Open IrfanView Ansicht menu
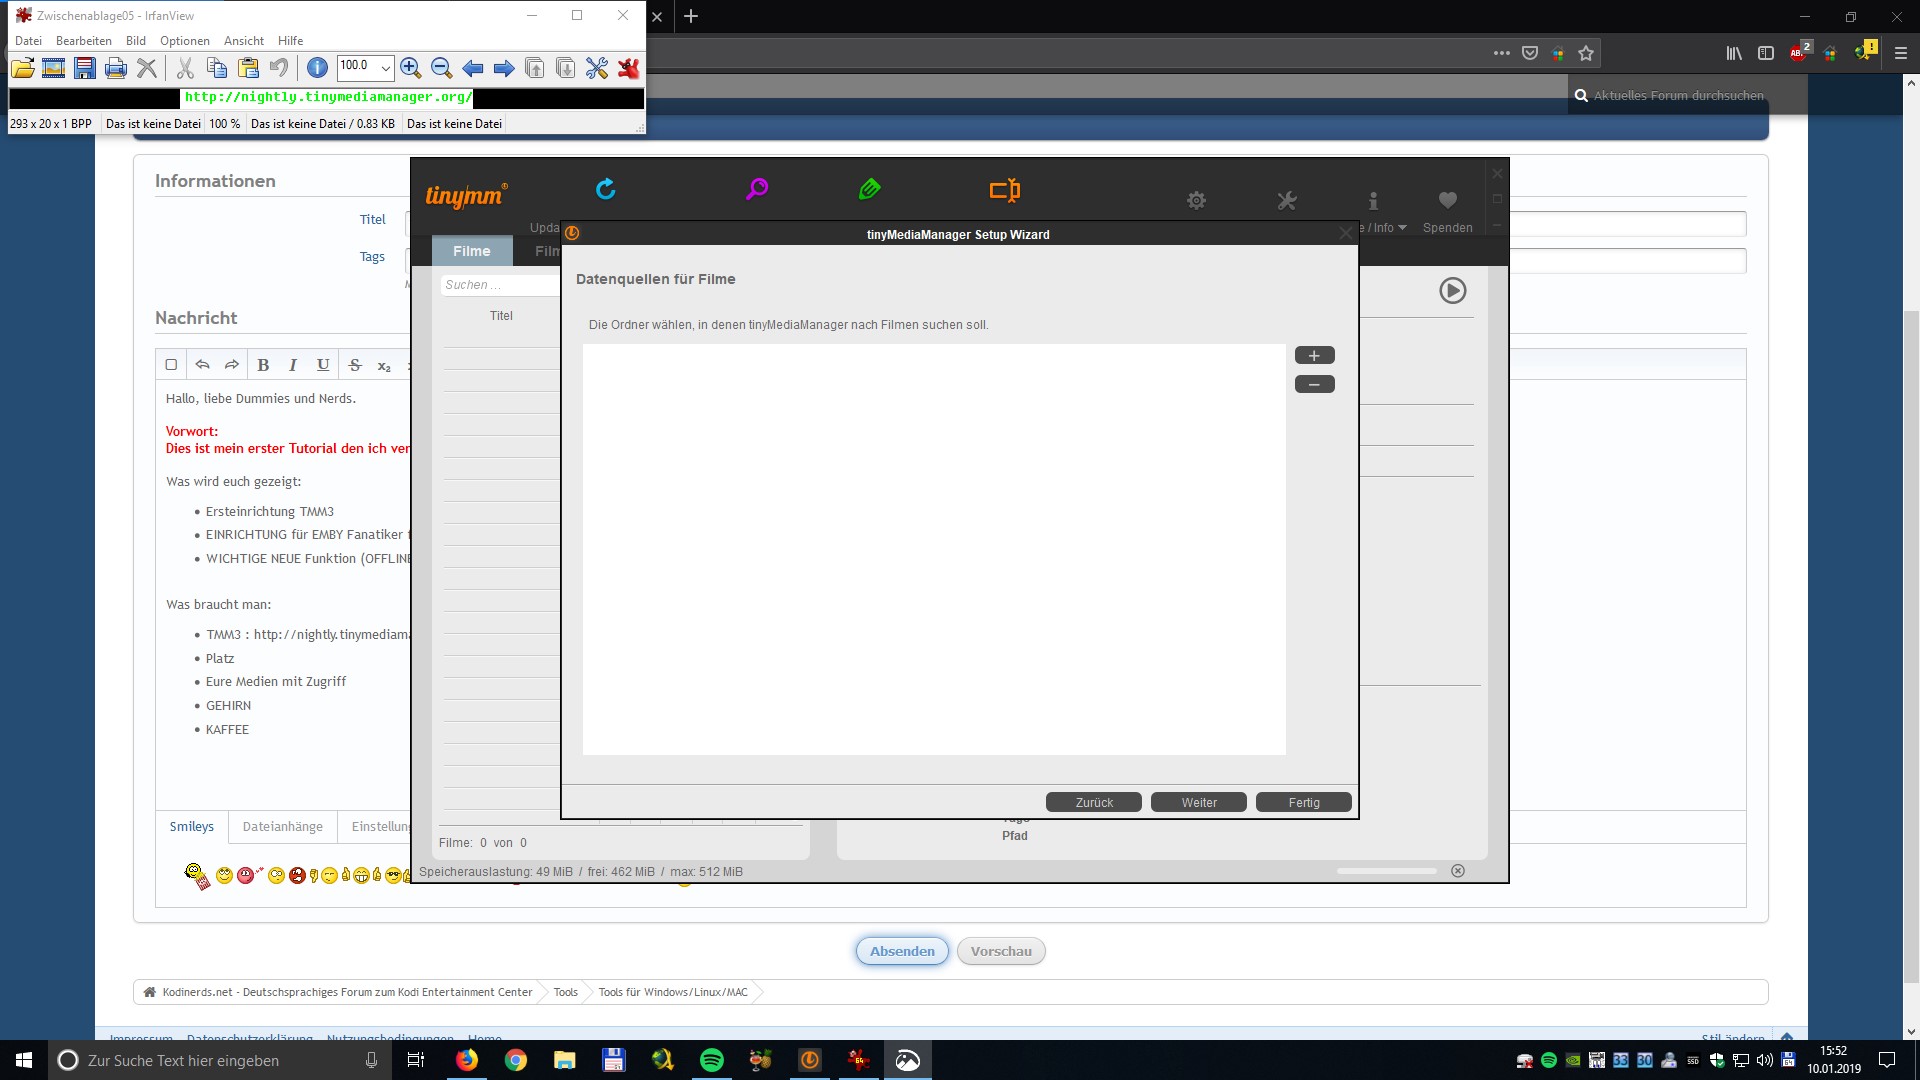 [x=244, y=41]
